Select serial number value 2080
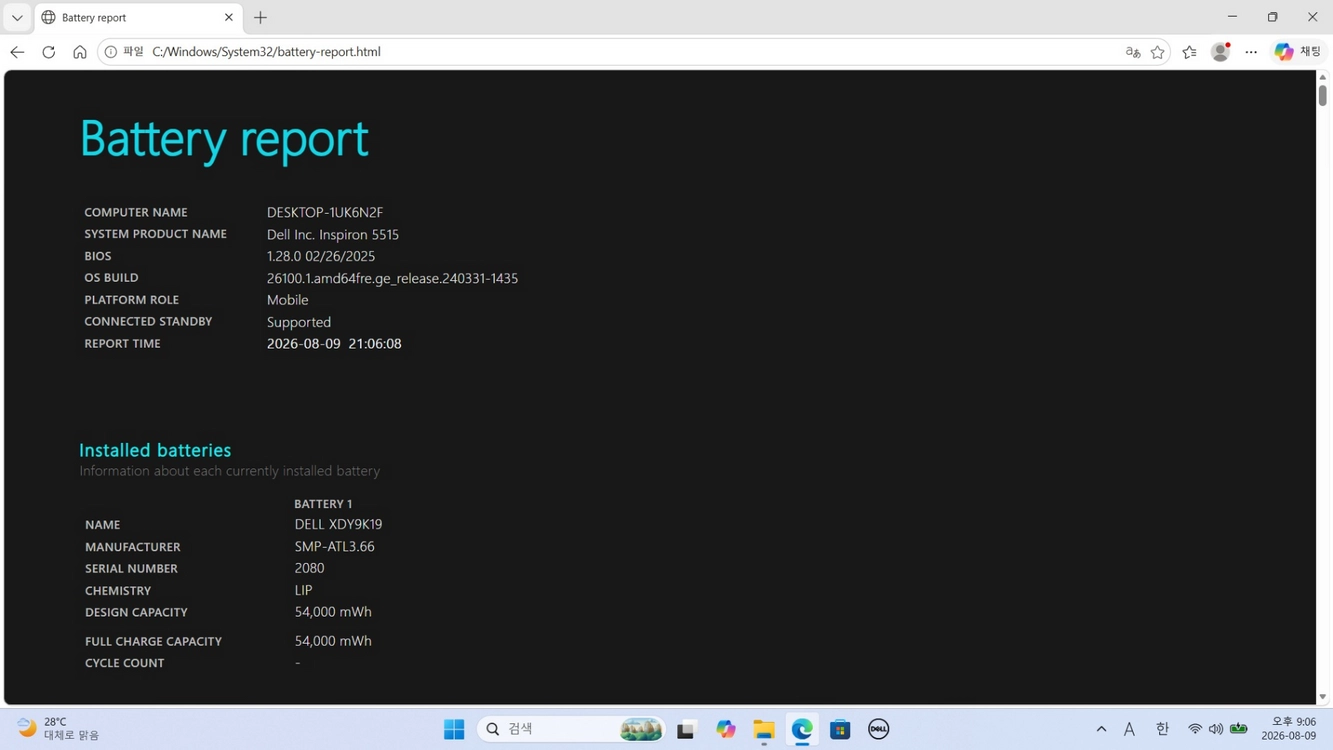The width and height of the screenshot is (1333, 750). [309, 568]
